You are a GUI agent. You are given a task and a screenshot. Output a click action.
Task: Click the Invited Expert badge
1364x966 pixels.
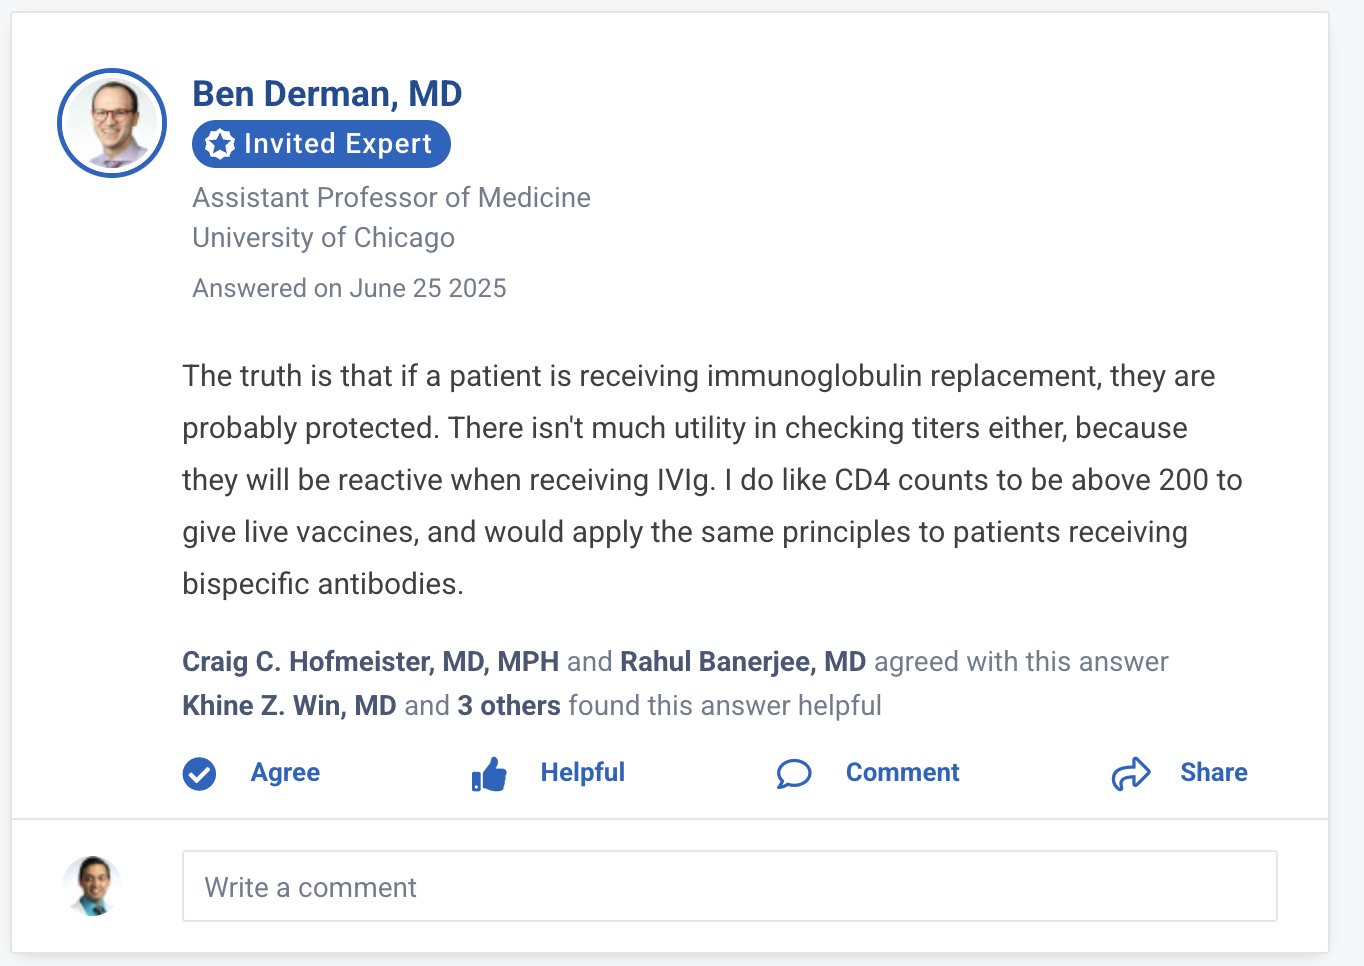click(x=321, y=144)
